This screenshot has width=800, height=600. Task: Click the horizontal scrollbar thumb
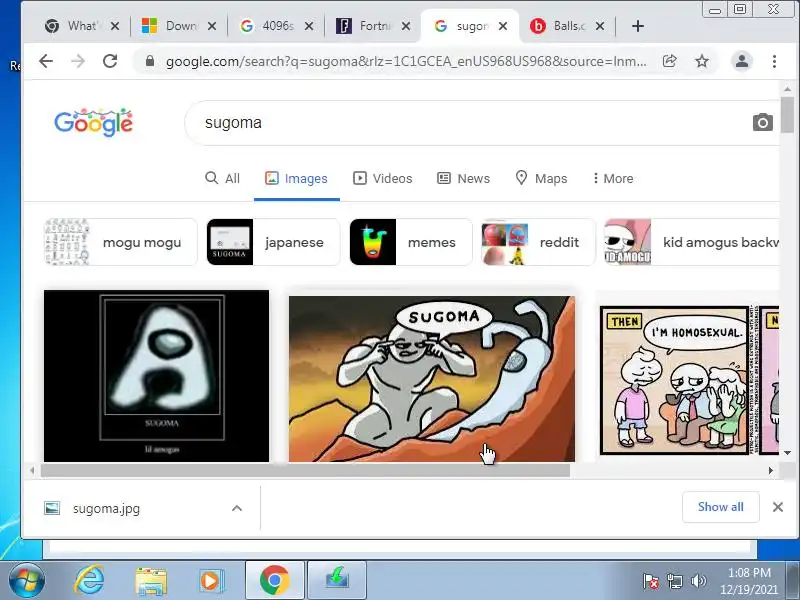point(305,470)
